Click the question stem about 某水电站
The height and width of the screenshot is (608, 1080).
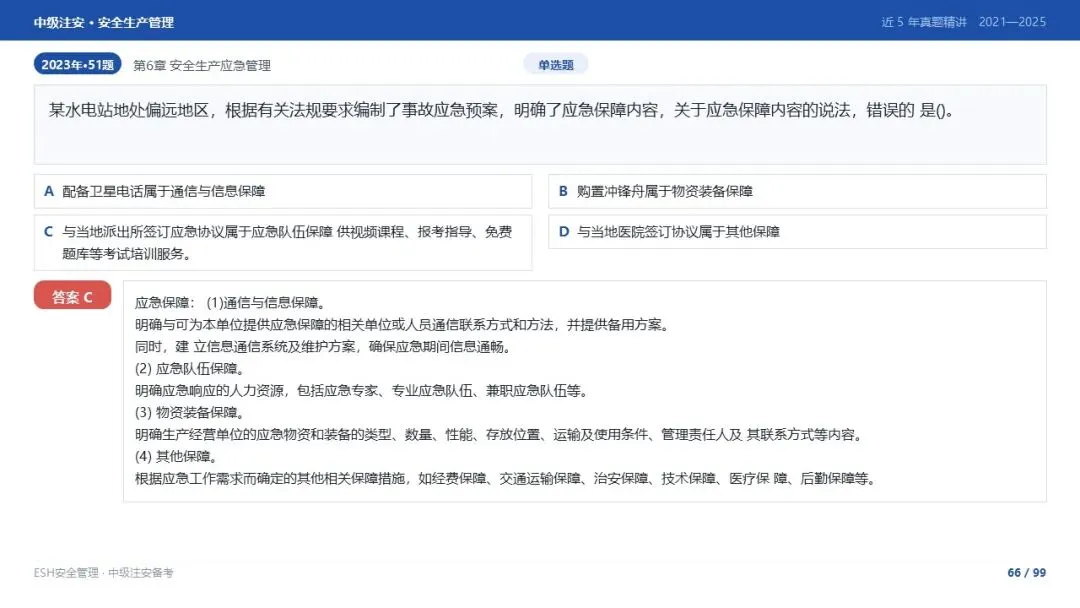click(540, 125)
